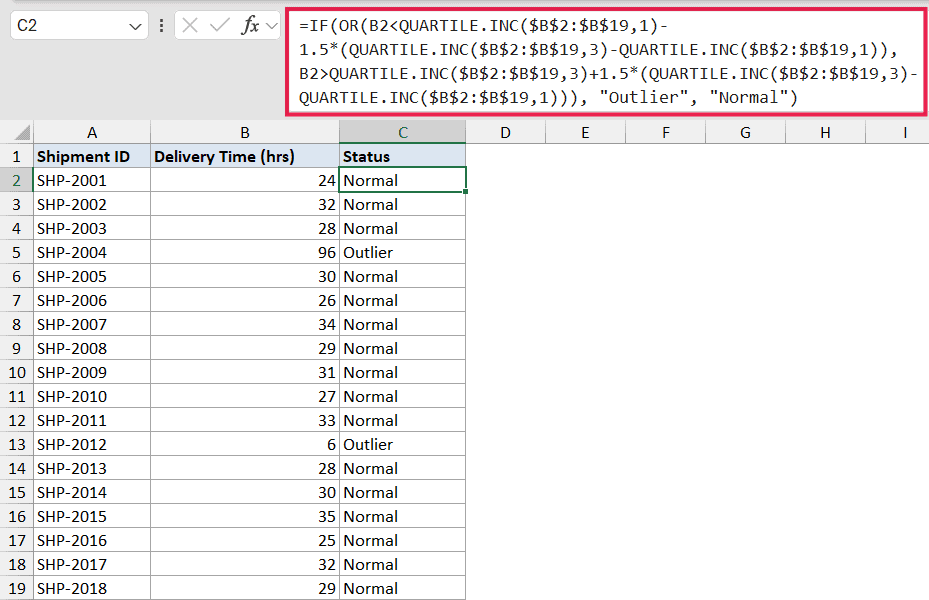Select column B header

[x=245, y=133]
